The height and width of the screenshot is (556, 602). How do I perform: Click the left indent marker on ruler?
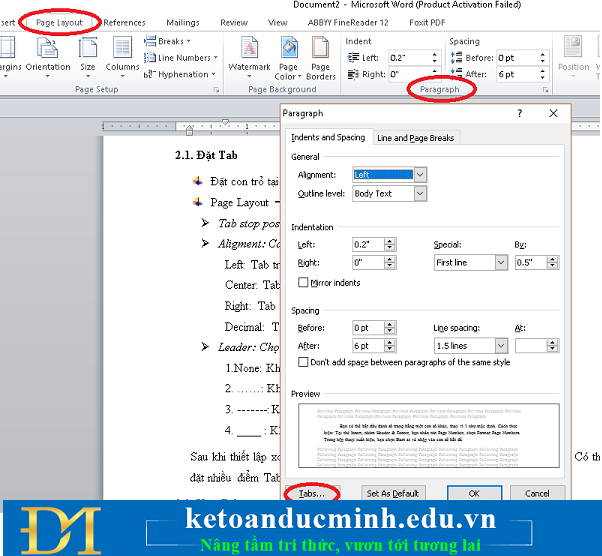click(x=189, y=131)
